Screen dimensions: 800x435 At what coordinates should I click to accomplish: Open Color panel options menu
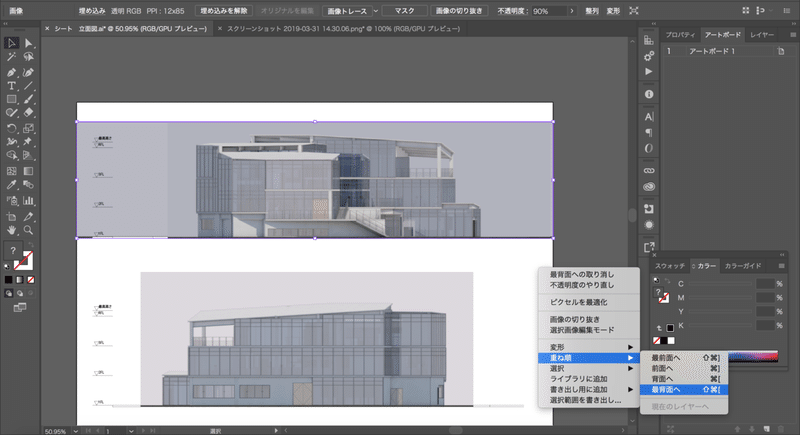click(x=781, y=266)
